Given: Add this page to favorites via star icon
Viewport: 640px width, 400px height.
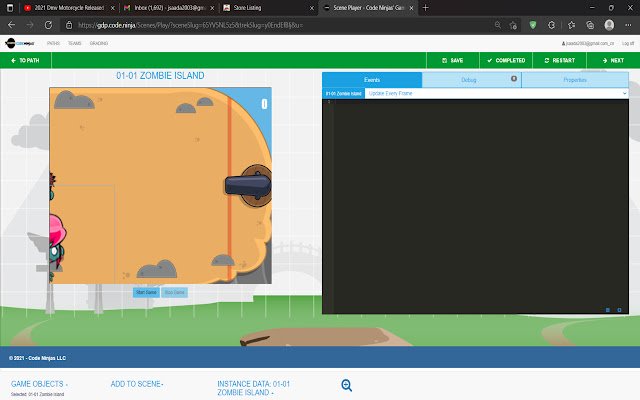Looking at the screenshot, I should (x=513, y=25).
